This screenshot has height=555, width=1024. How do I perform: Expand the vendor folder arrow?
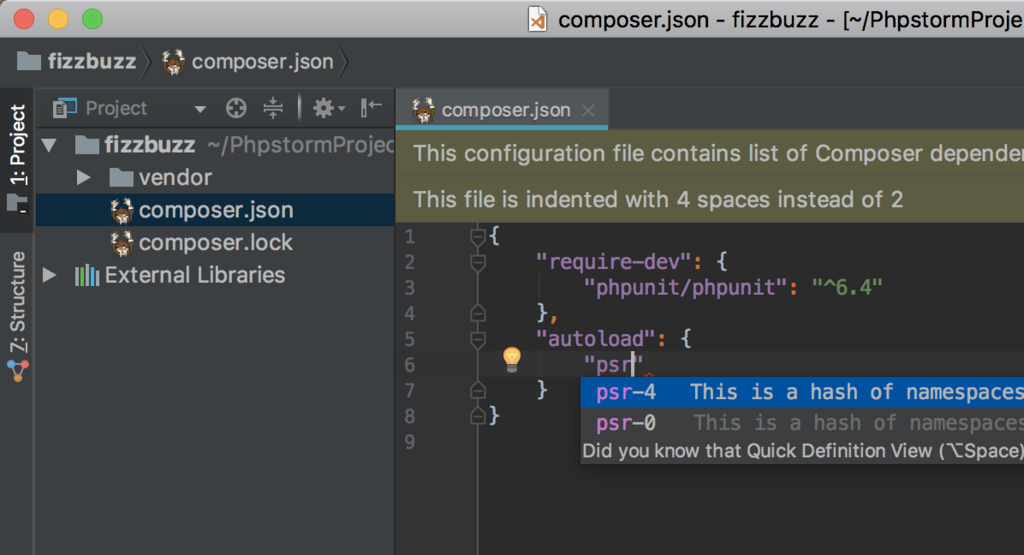pyautogui.click(x=83, y=177)
